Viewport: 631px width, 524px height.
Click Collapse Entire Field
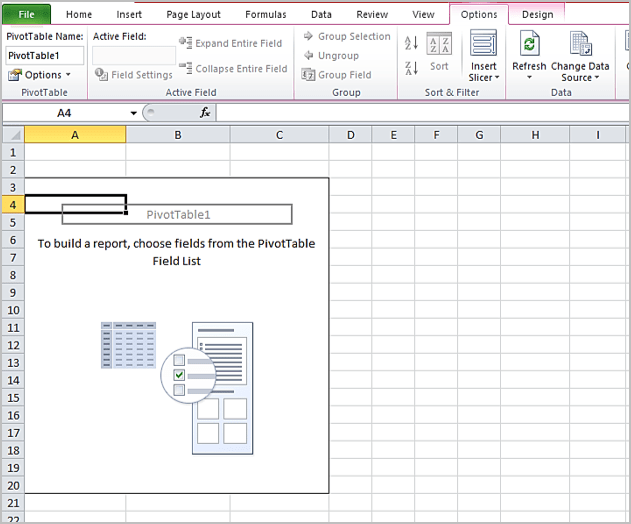tap(233, 68)
